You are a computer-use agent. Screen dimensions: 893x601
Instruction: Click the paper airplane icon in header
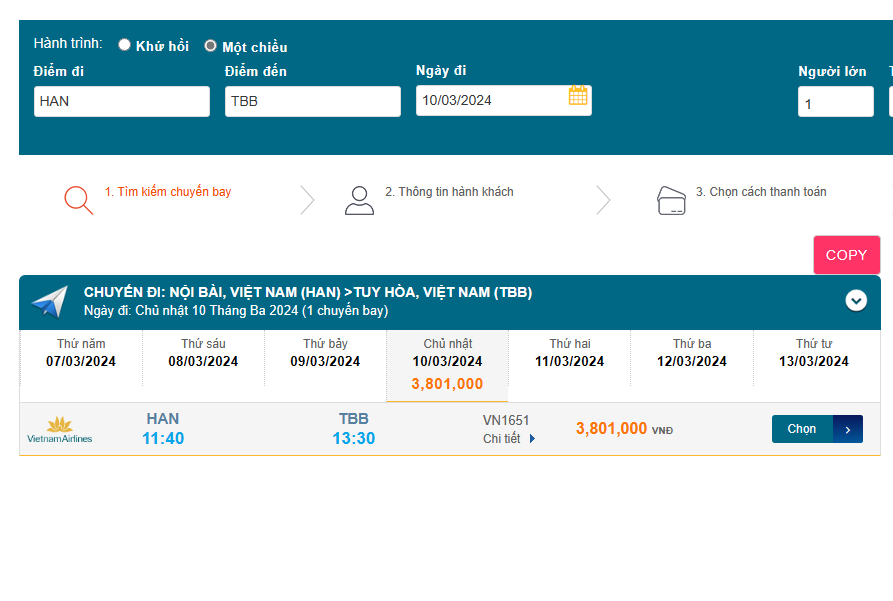49,301
